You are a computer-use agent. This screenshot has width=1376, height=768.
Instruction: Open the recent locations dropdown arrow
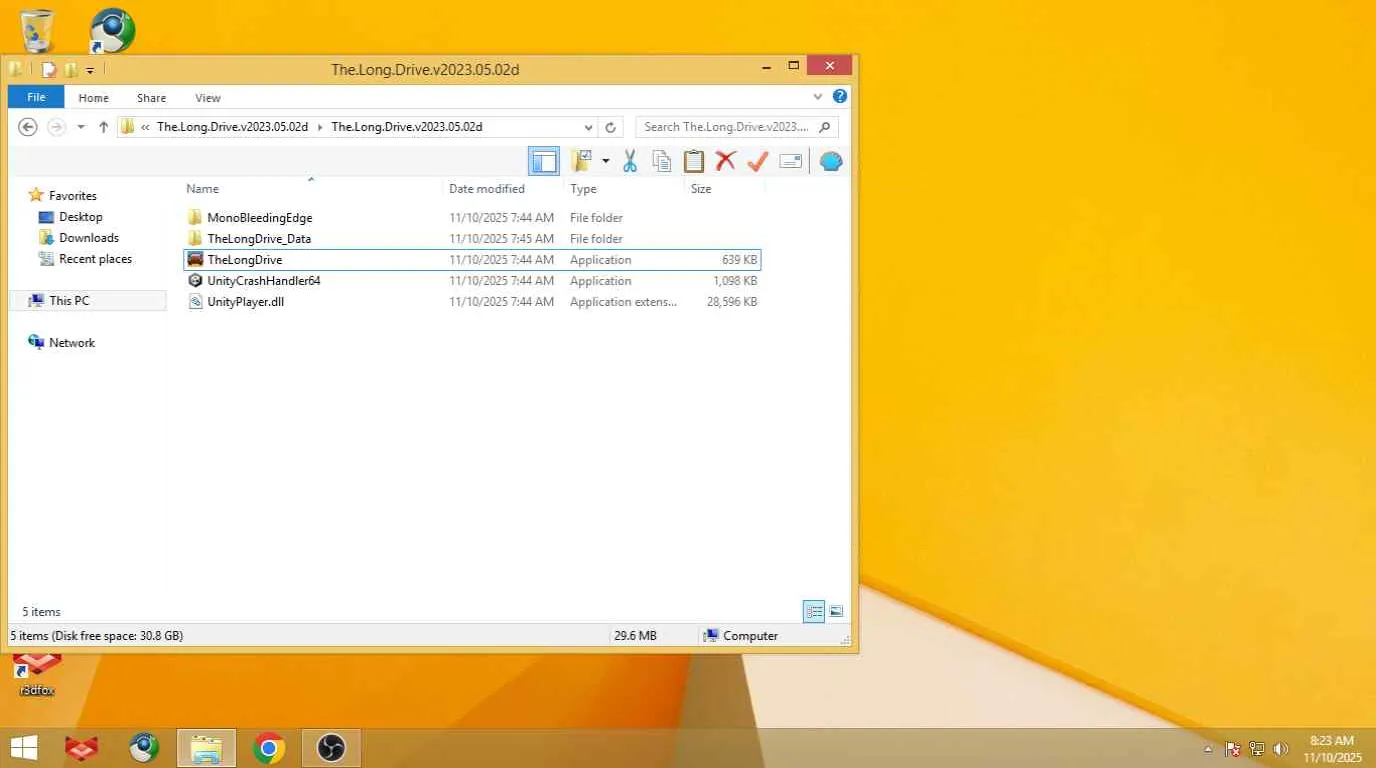[81, 127]
